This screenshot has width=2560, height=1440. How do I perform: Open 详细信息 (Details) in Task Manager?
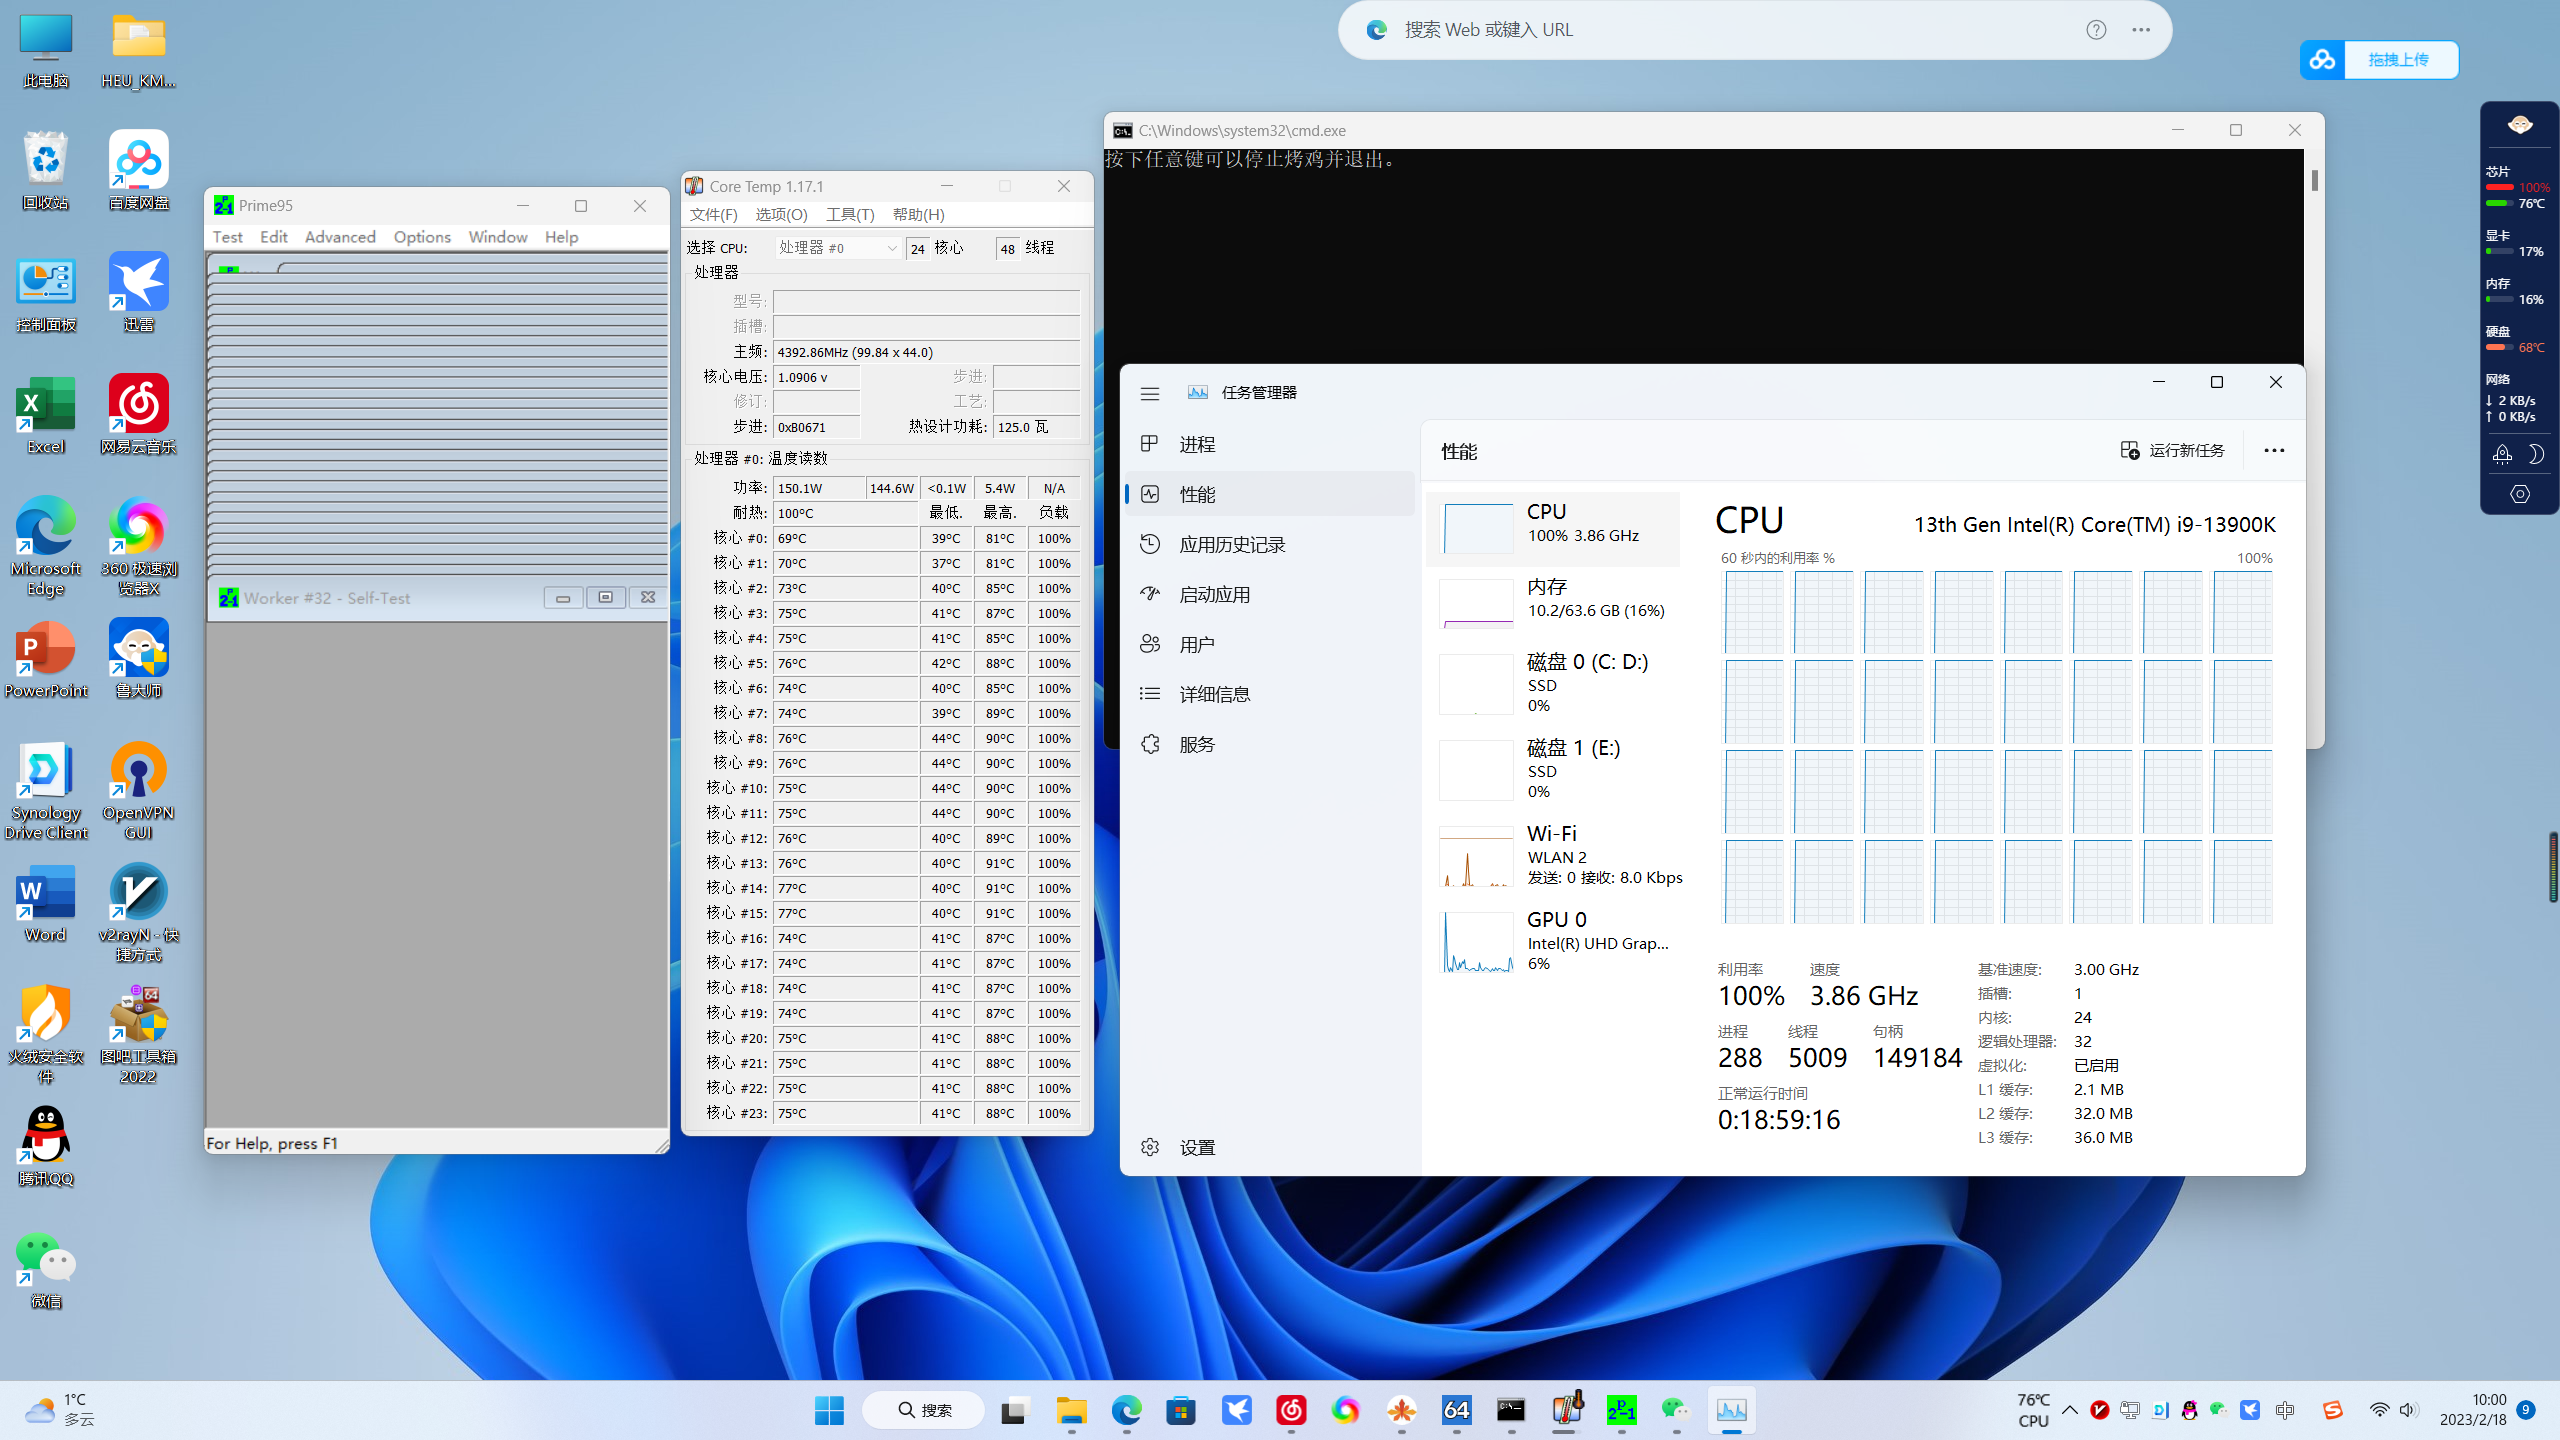pos(1270,694)
